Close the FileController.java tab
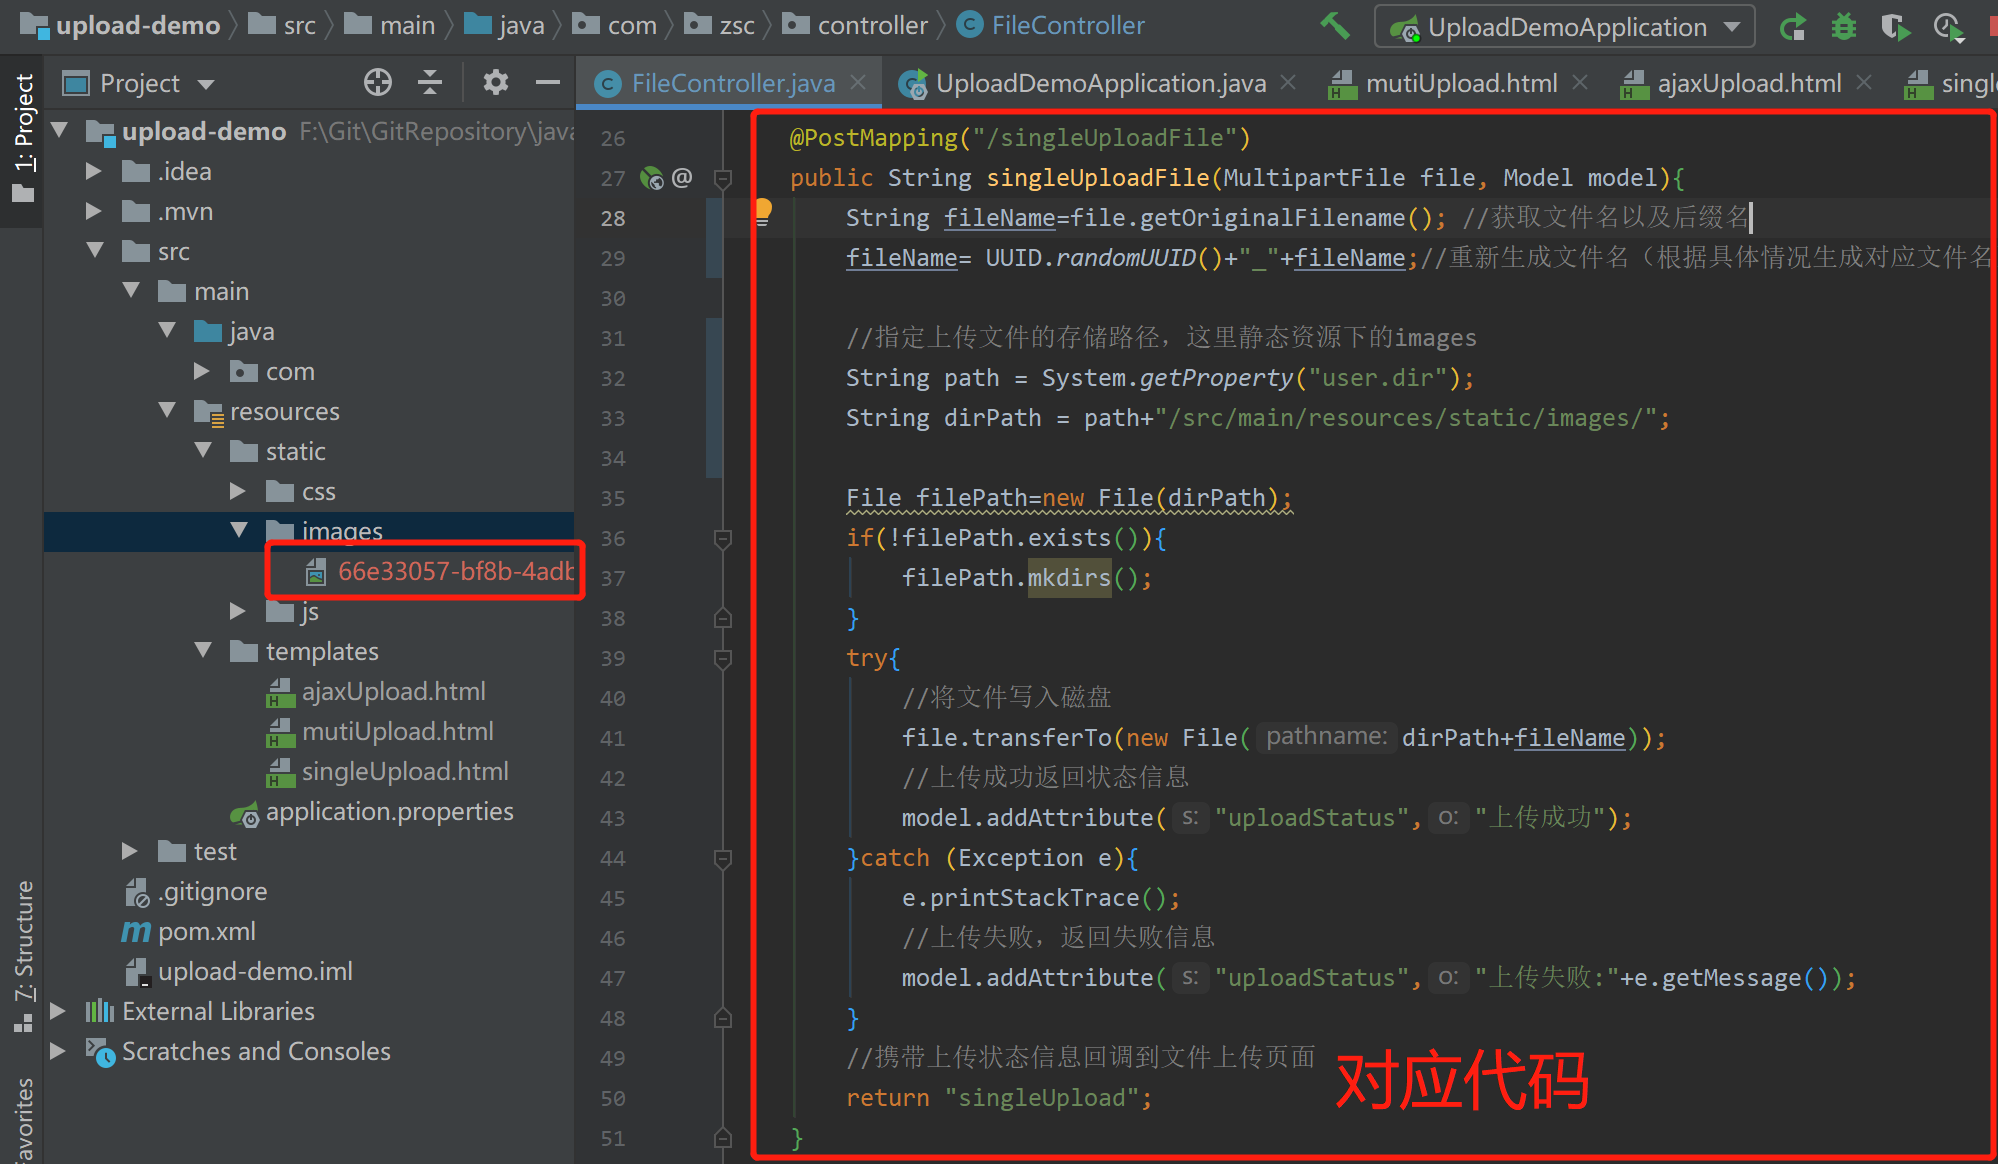Screen dimensions: 1998x1164 point(858,83)
